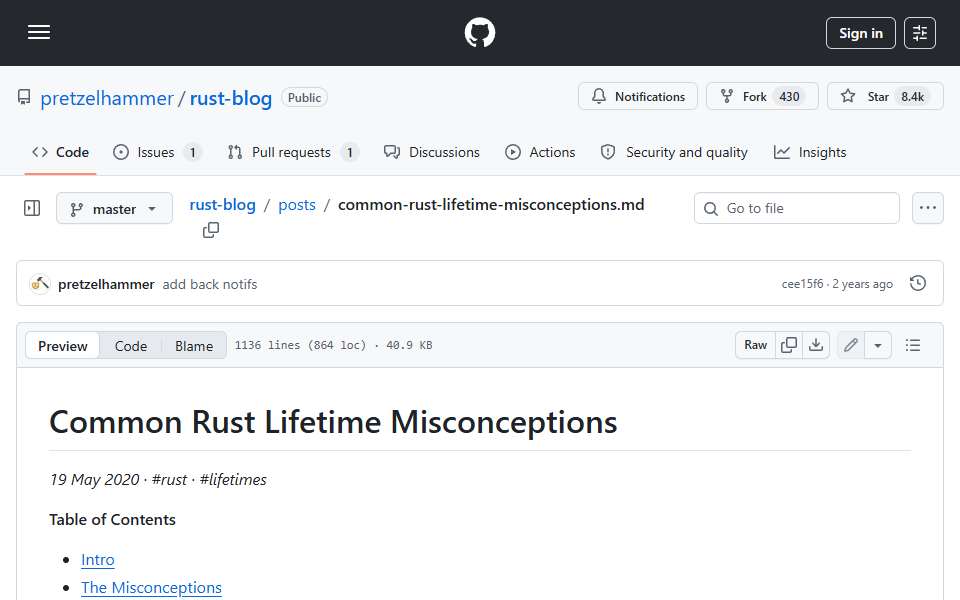Click the Public visibility badge

(x=304, y=97)
